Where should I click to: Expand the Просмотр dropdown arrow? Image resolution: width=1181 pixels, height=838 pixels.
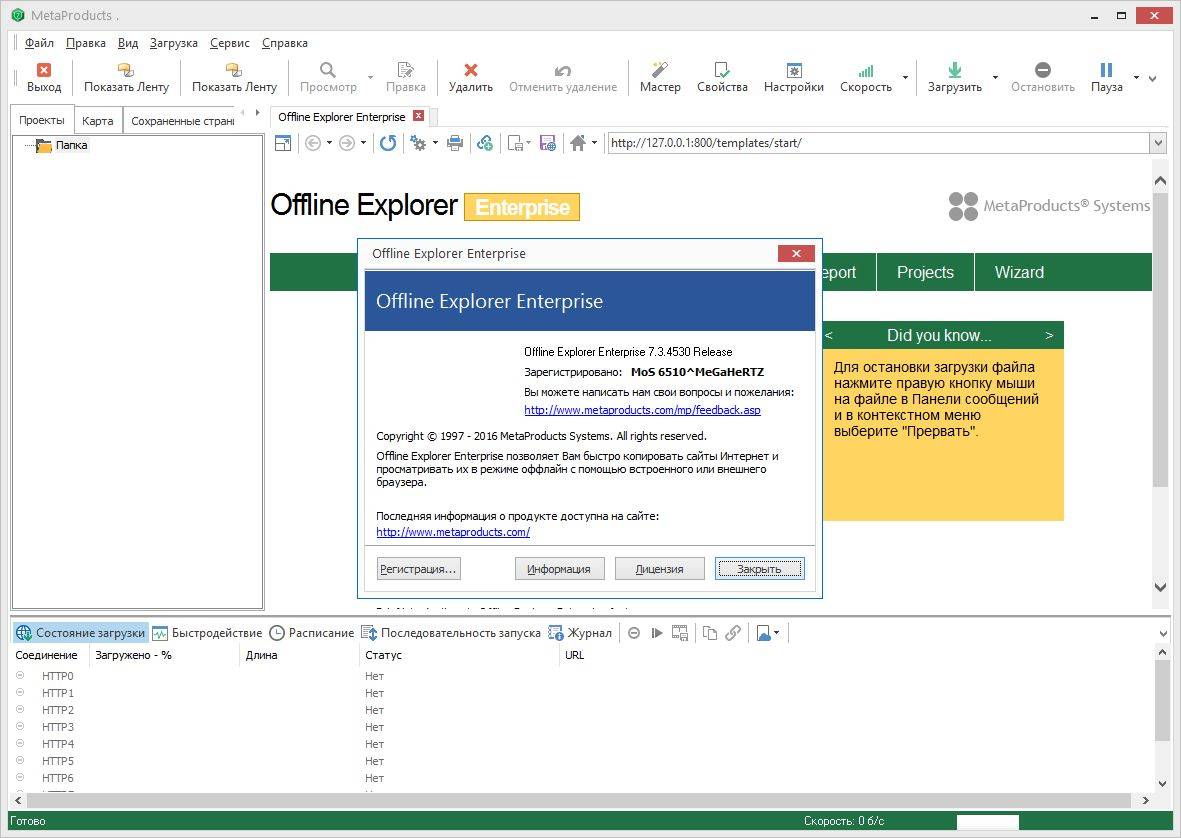371,78
